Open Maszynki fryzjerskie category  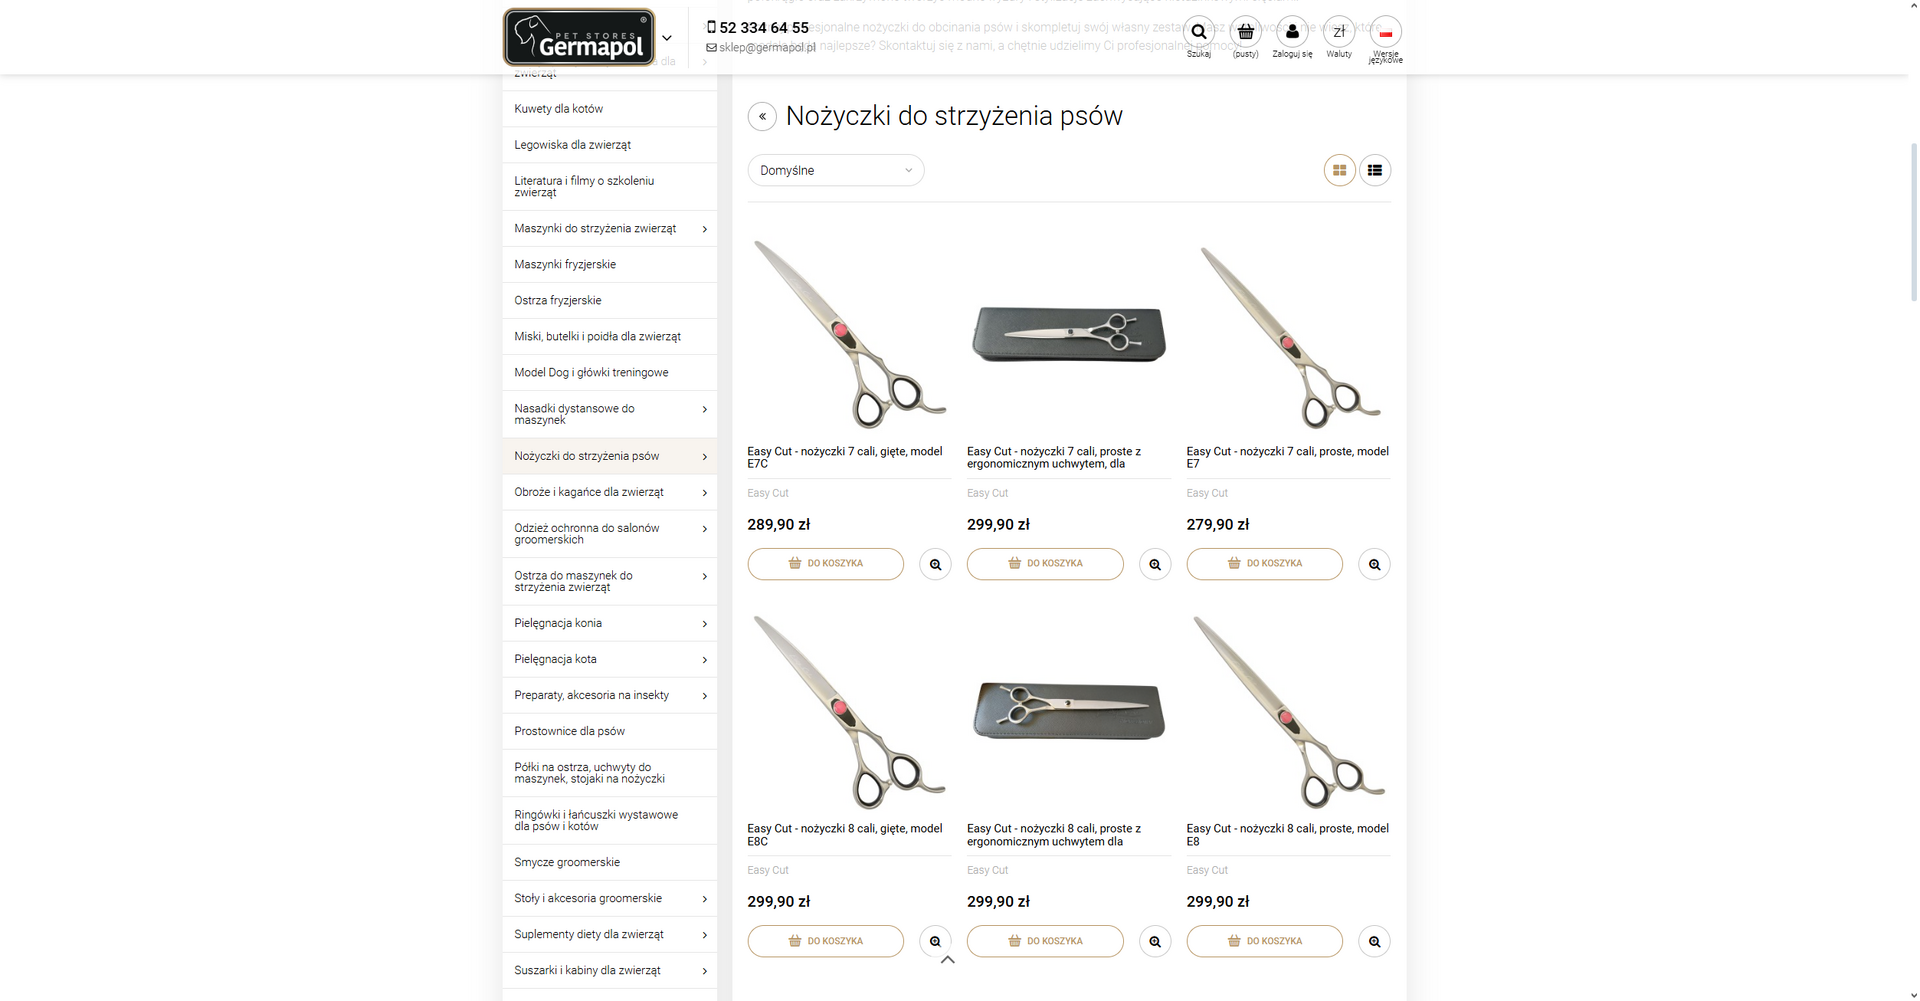(610, 265)
